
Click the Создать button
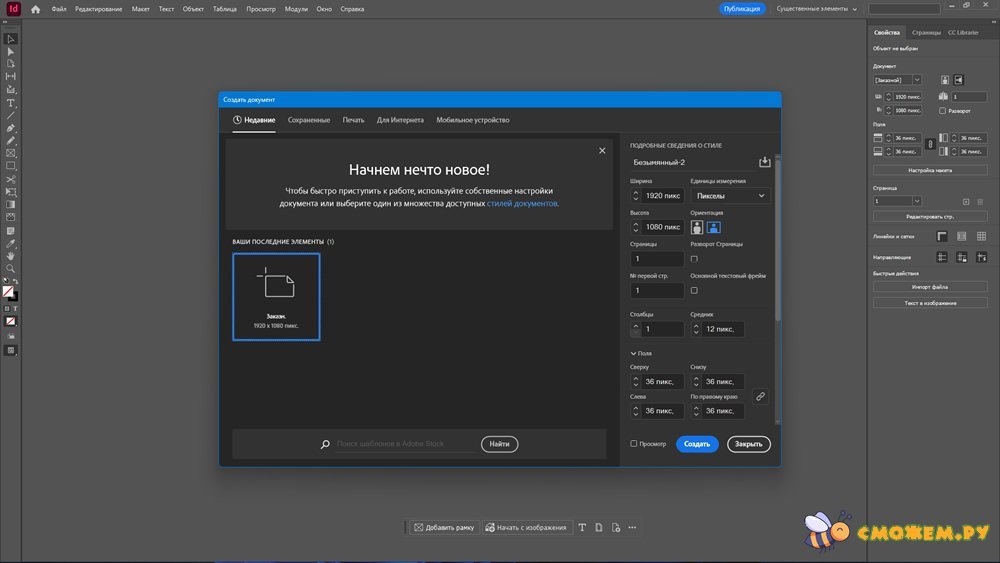[x=697, y=444]
